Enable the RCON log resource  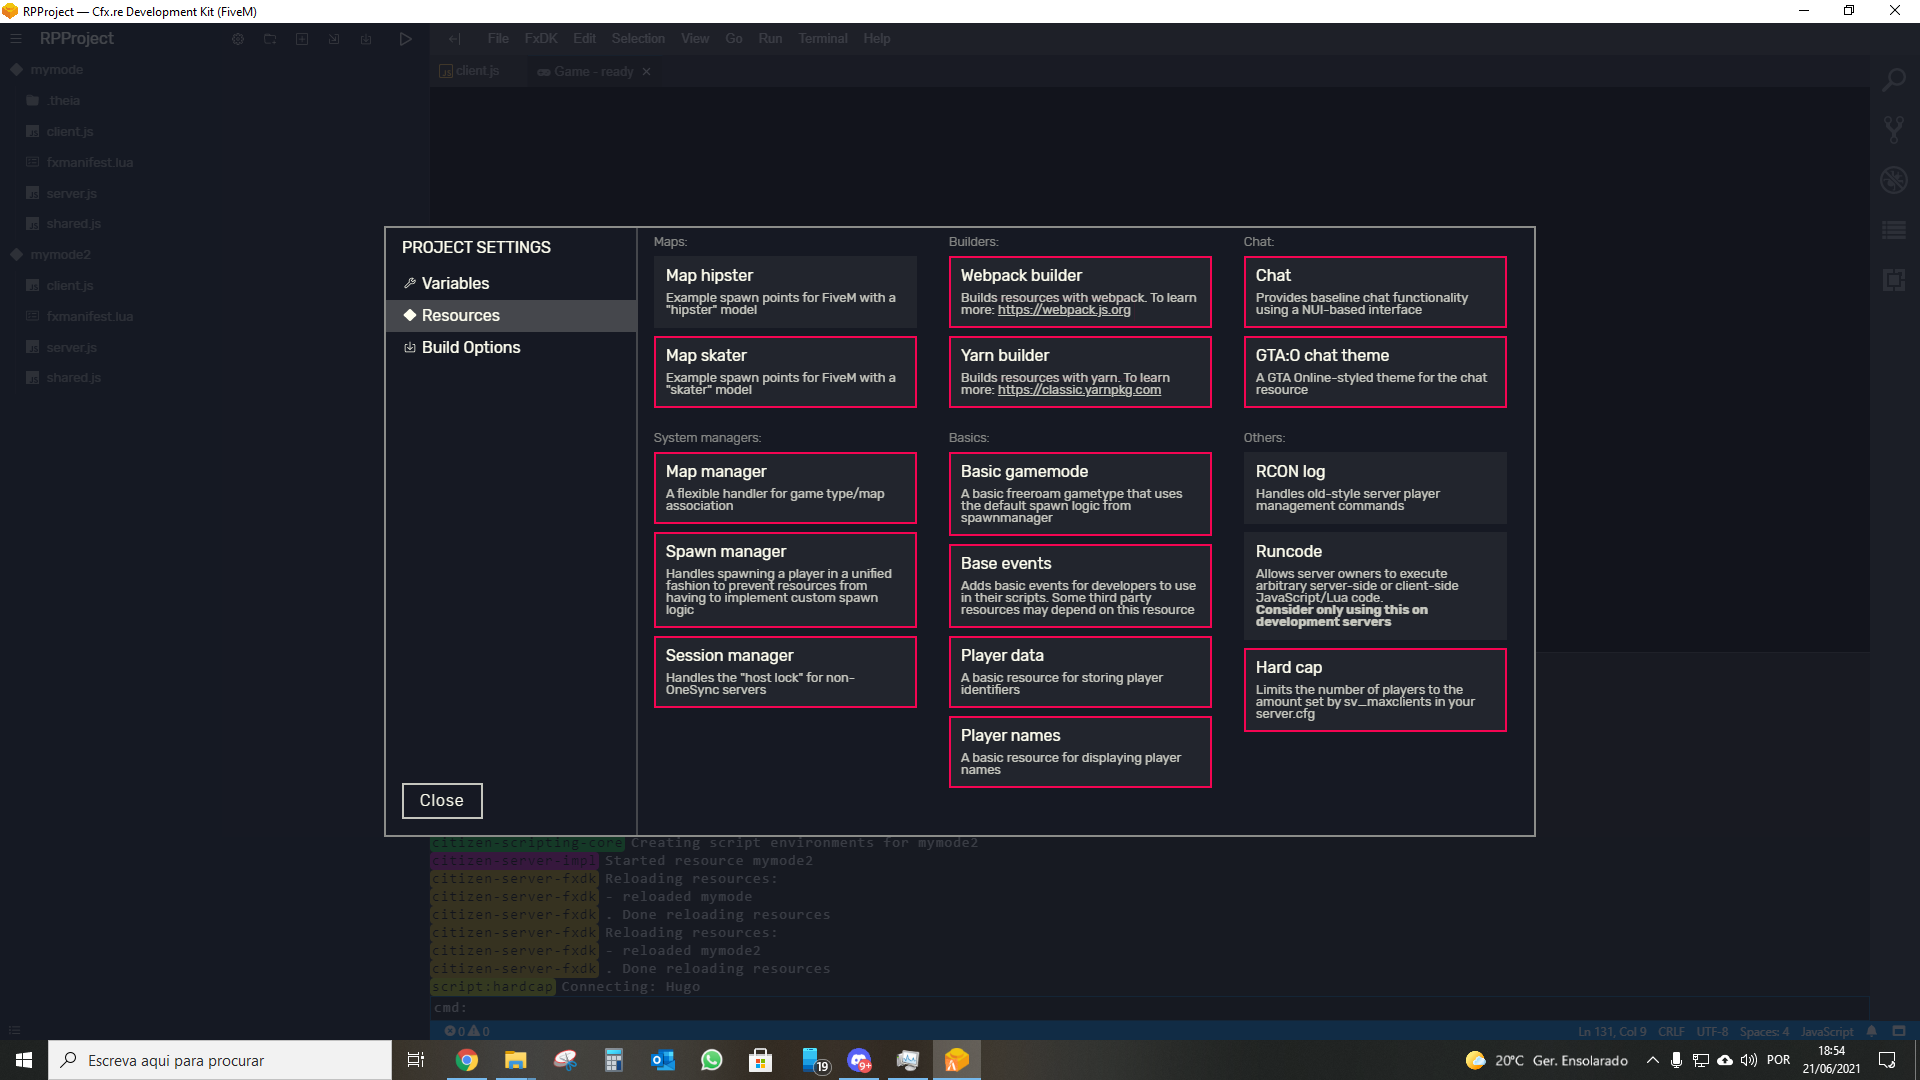pos(1375,488)
